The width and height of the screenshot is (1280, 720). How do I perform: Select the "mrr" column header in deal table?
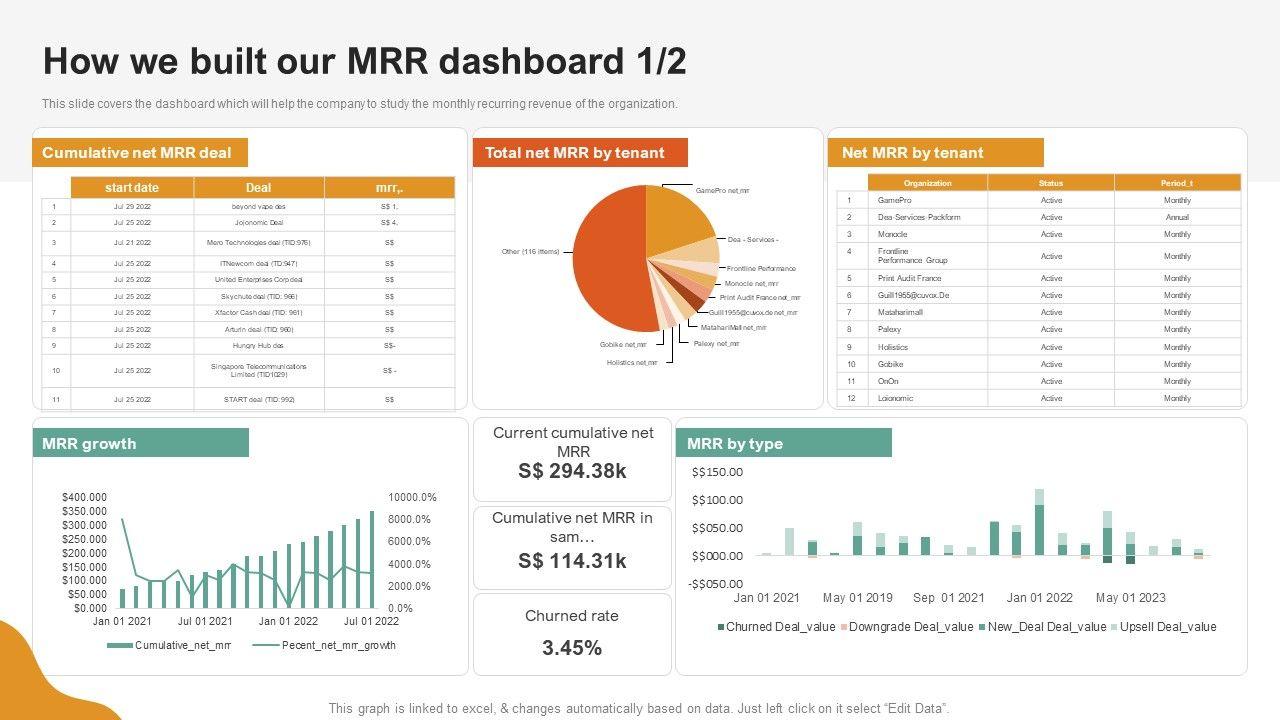[389, 188]
